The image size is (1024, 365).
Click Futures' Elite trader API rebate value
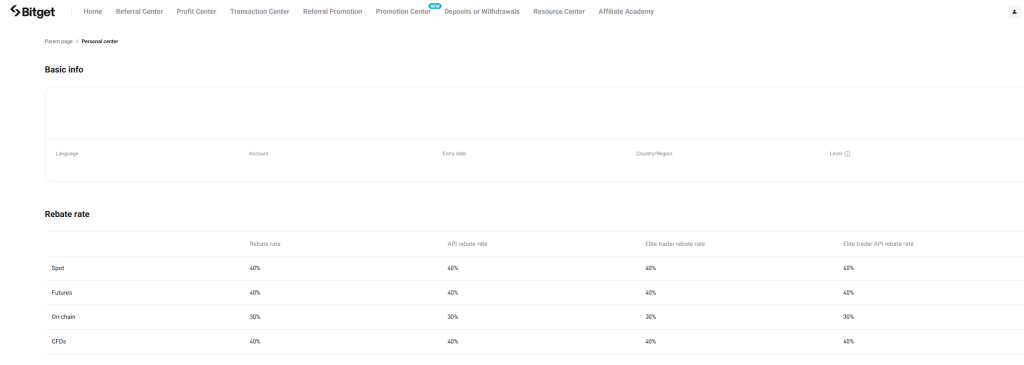(848, 293)
